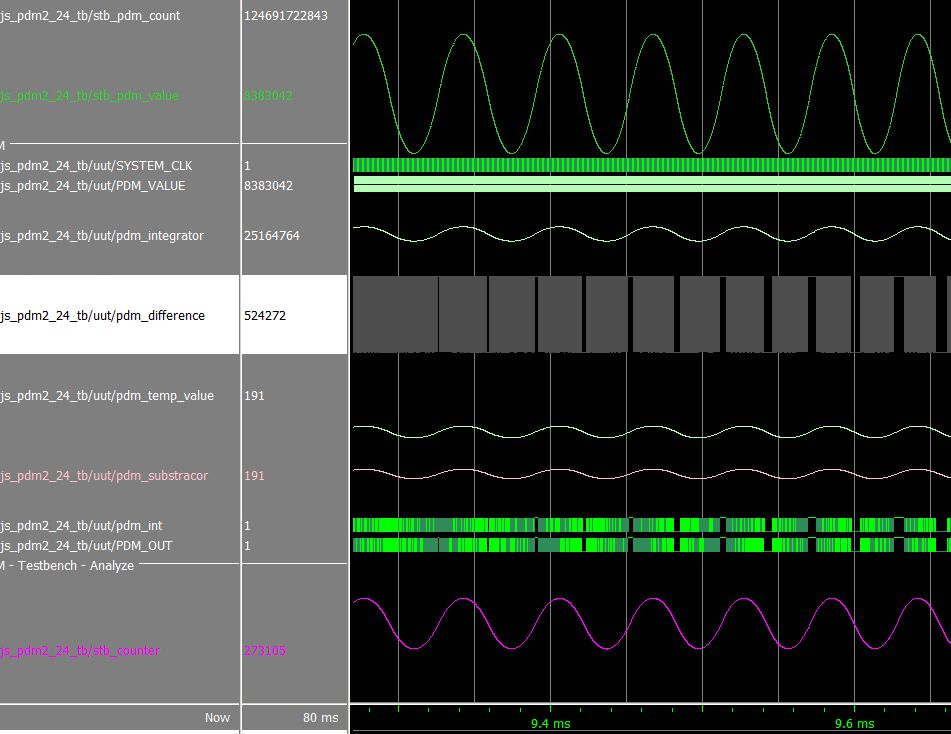Click the pdm_integrator value 25164764
The height and width of the screenshot is (734, 951).
(x=272, y=236)
